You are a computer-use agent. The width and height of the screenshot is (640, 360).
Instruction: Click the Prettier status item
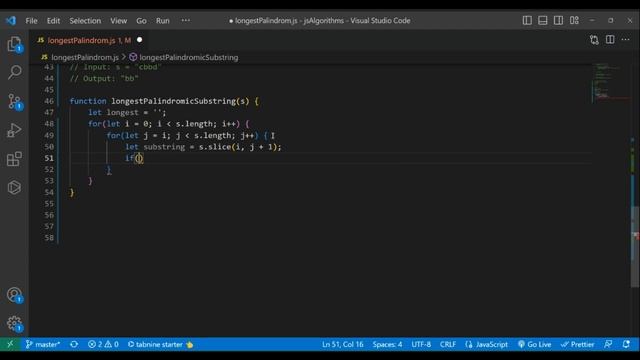(x=577, y=344)
